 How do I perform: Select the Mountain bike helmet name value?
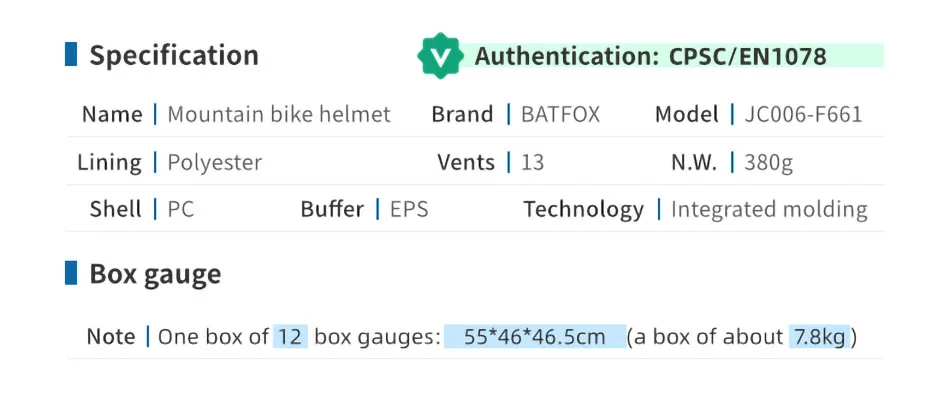(x=279, y=114)
